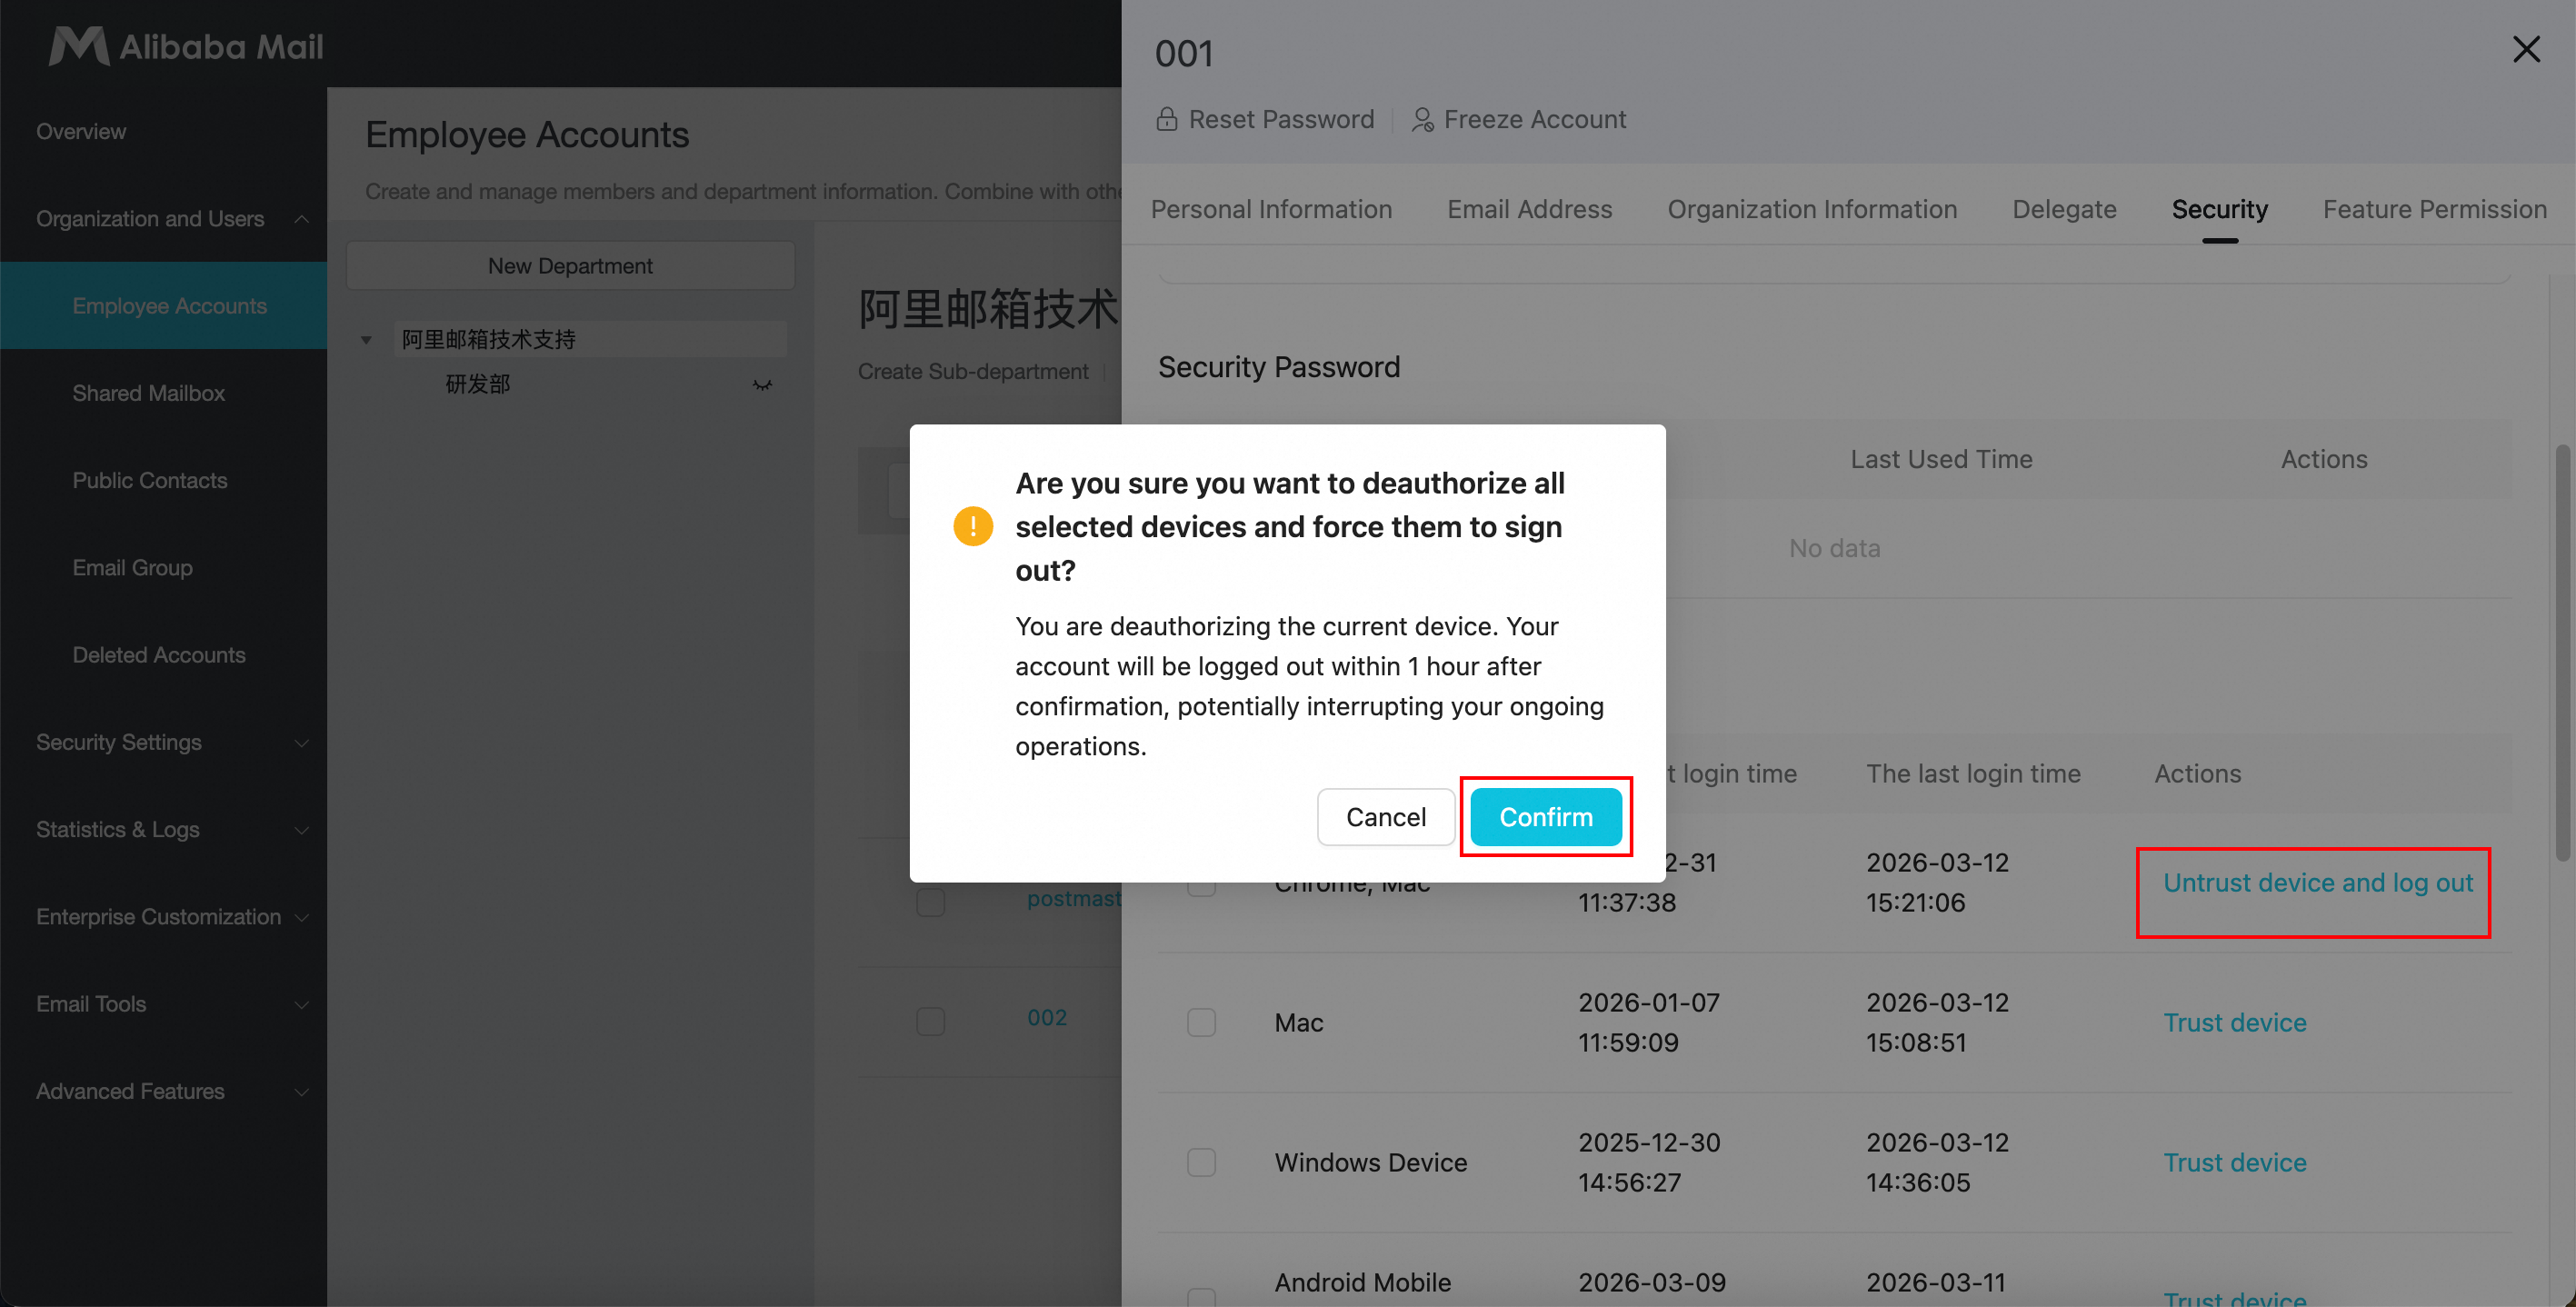
Task: Select the checkbox beside account 002
Action: click(930, 1020)
